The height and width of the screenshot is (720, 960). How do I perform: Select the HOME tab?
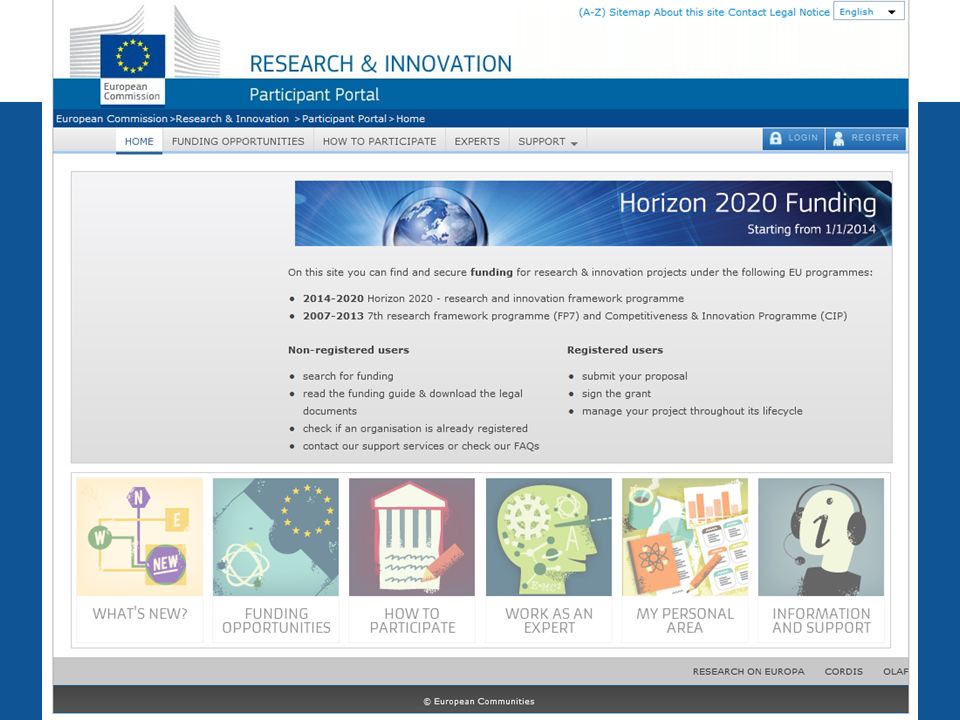(139, 141)
